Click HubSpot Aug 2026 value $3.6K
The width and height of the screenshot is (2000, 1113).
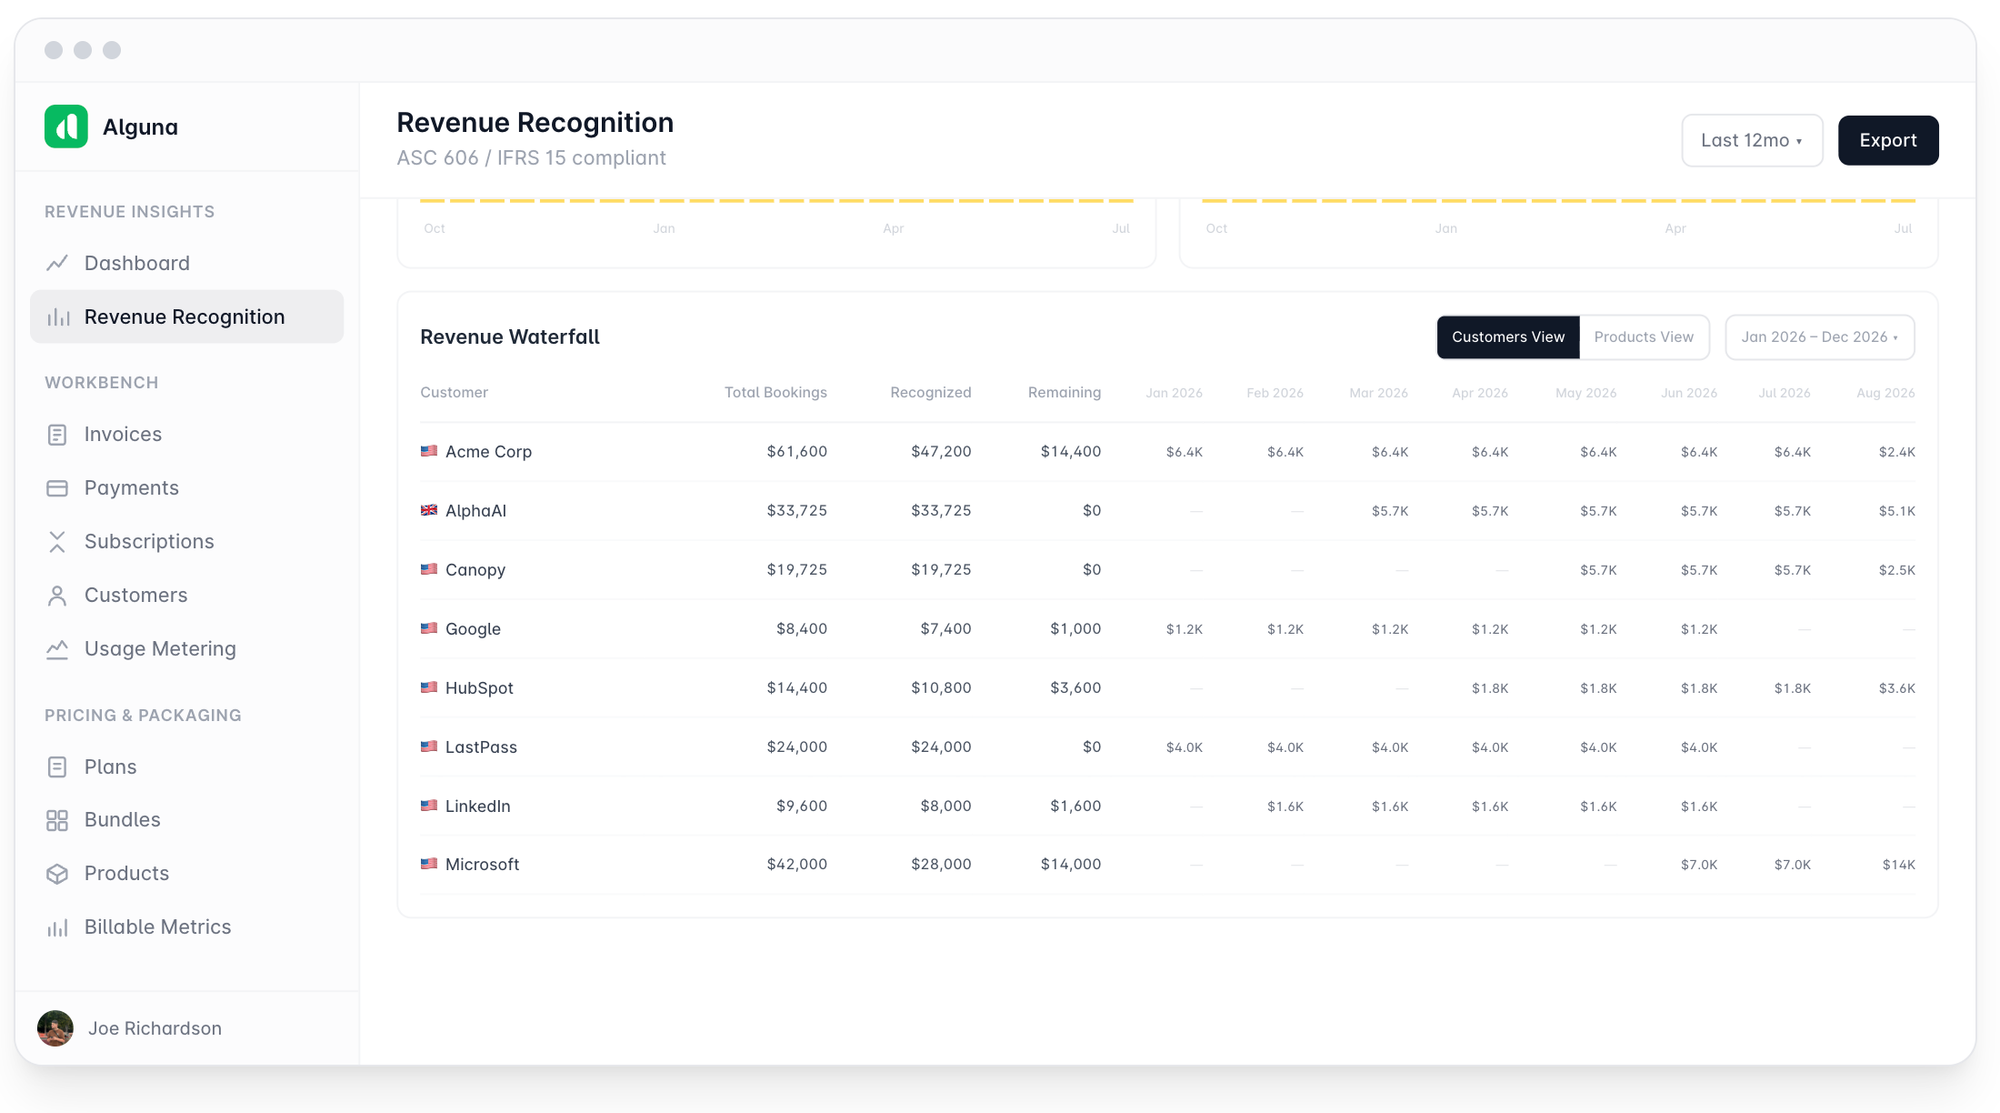click(1897, 688)
